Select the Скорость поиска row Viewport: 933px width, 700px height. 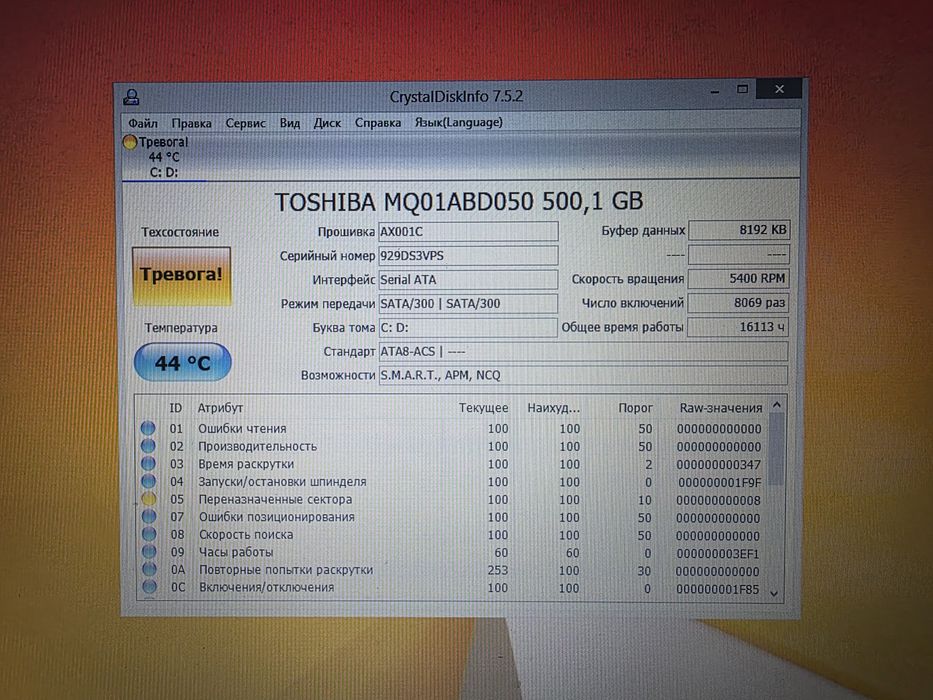click(452, 535)
